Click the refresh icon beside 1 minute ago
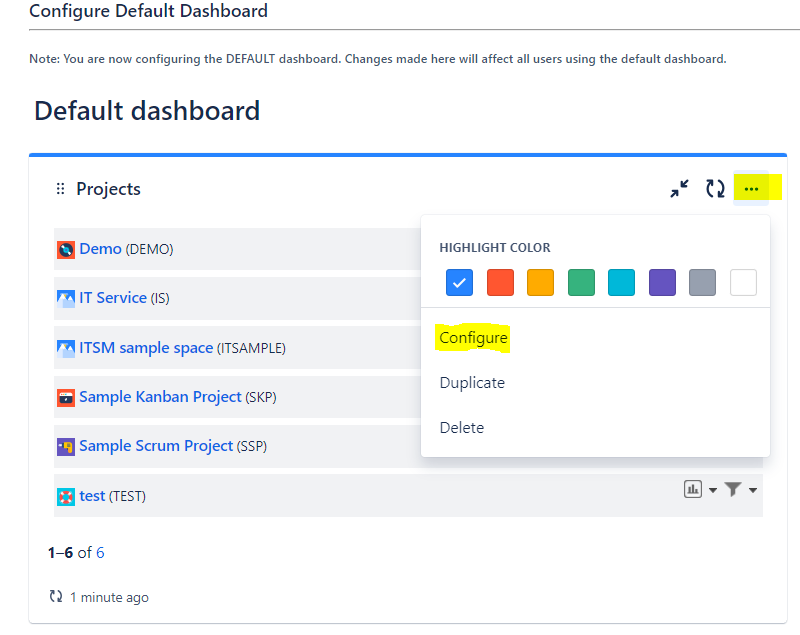 click(56, 596)
